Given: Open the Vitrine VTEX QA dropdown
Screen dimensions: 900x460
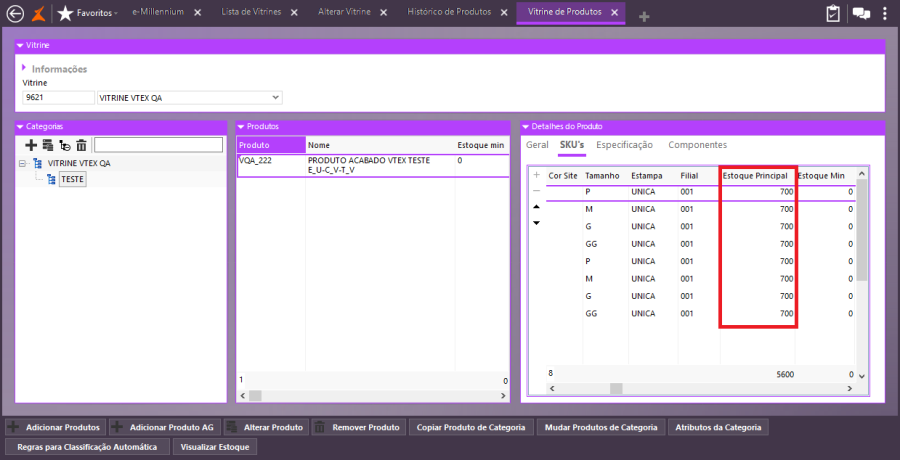Looking at the screenshot, I should [x=276, y=97].
